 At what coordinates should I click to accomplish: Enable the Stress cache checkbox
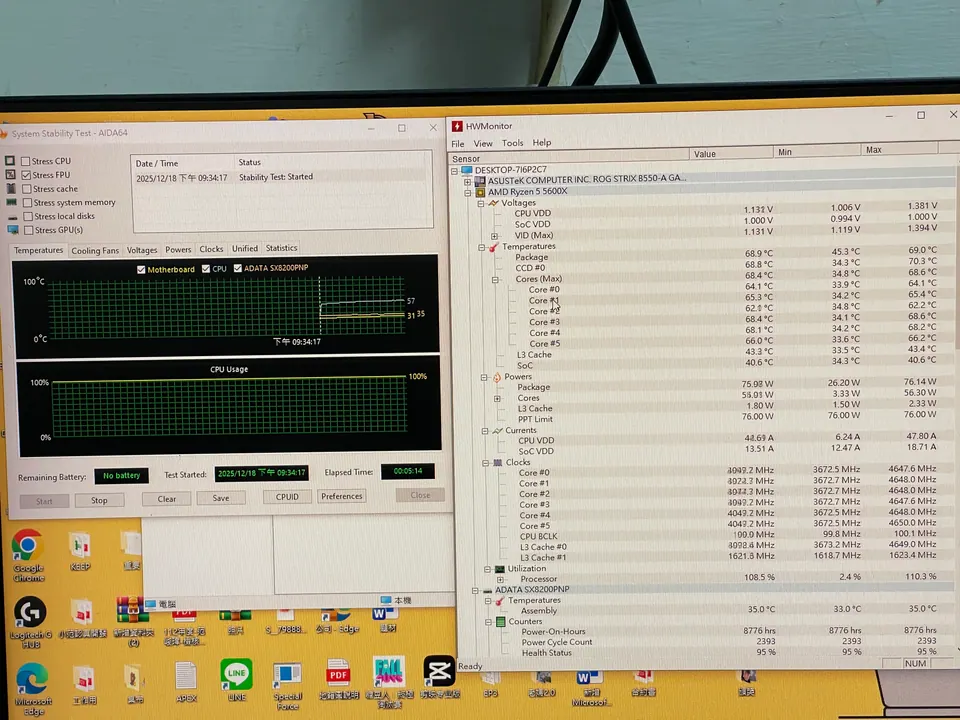pos(27,189)
